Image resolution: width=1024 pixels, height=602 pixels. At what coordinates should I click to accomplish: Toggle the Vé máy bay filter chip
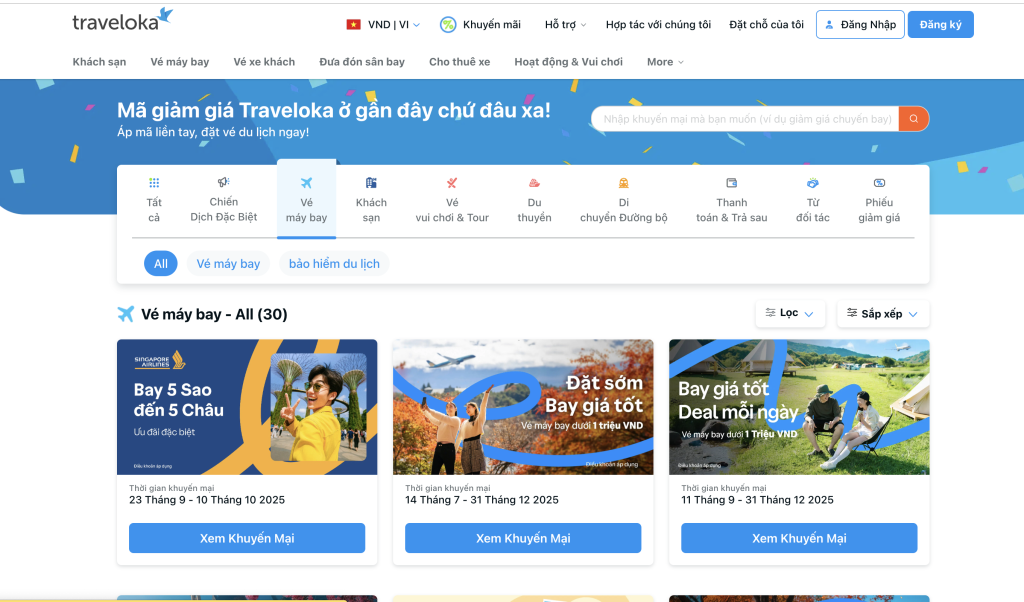pyautogui.click(x=228, y=264)
